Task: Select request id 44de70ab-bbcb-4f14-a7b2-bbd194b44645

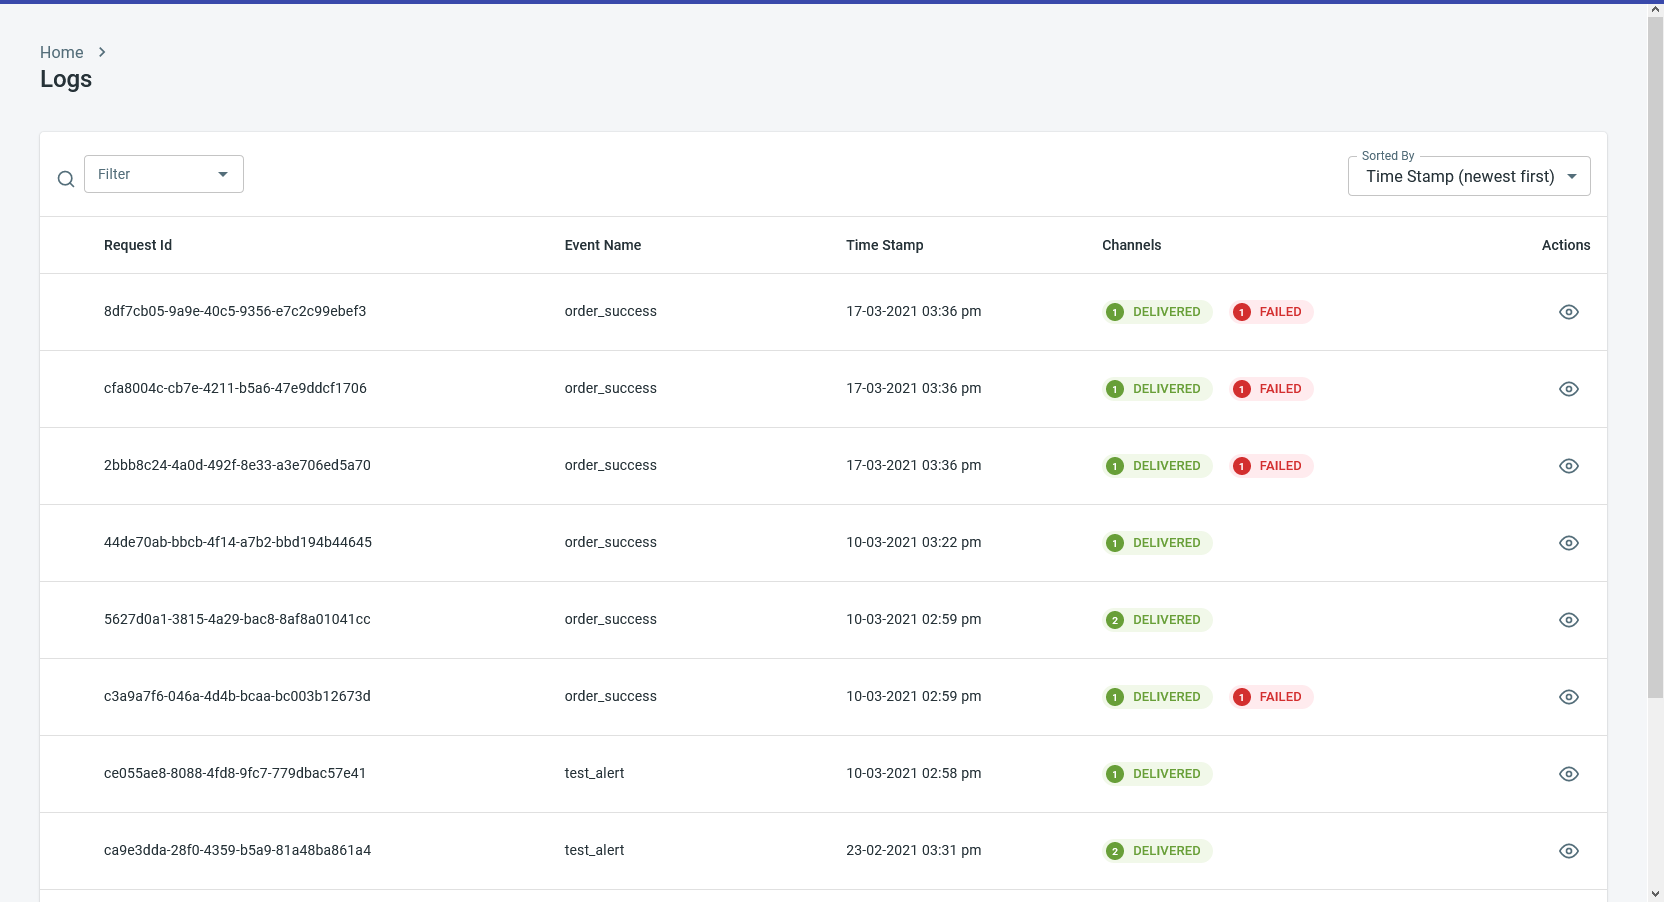Action: pos(238,542)
